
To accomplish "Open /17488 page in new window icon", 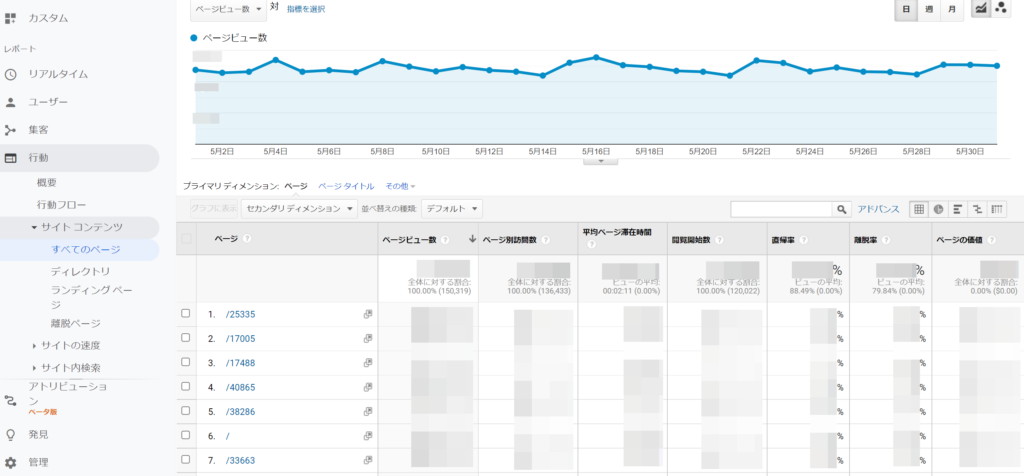I will (x=368, y=363).
